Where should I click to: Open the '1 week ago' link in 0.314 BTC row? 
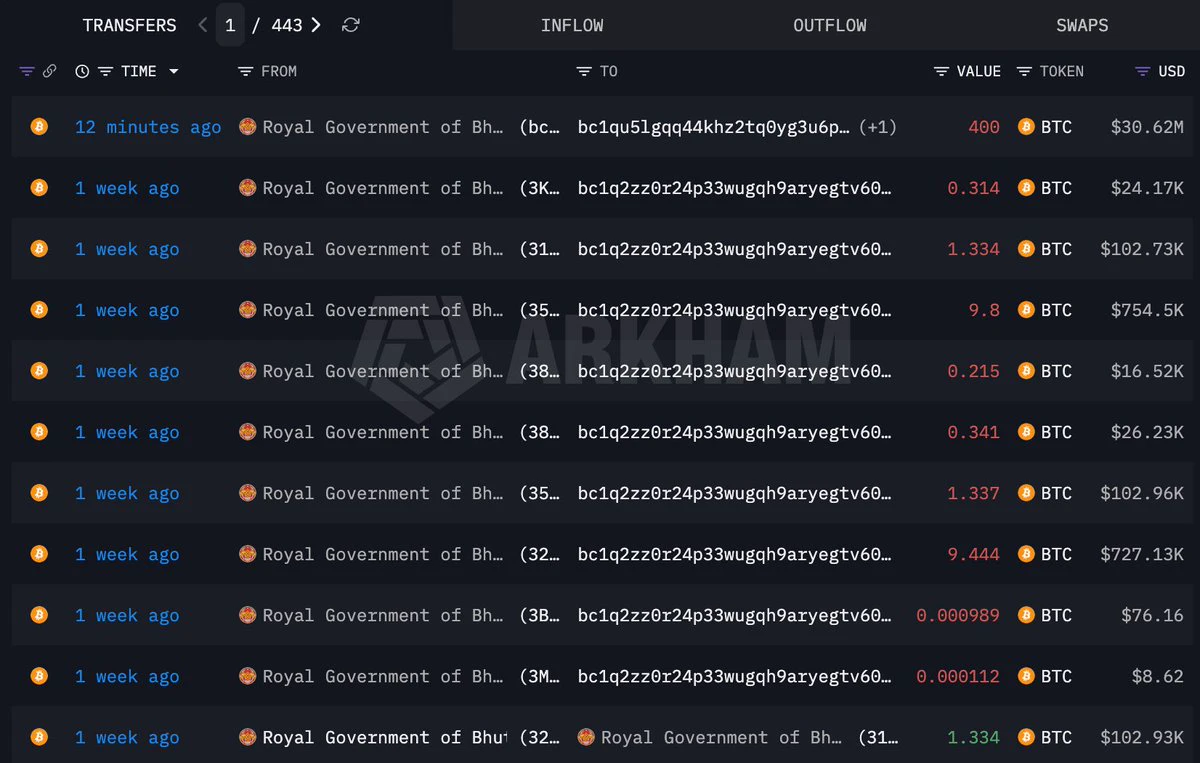coord(127,188)
